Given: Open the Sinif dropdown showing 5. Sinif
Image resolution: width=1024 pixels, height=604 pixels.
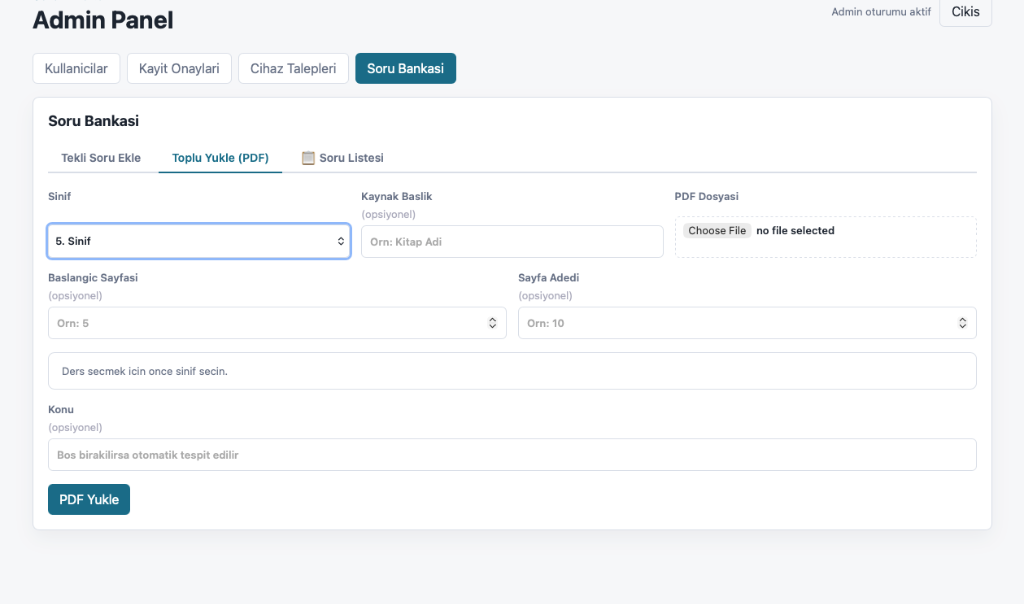Looking at the screenshot, I should coord(199,241).
